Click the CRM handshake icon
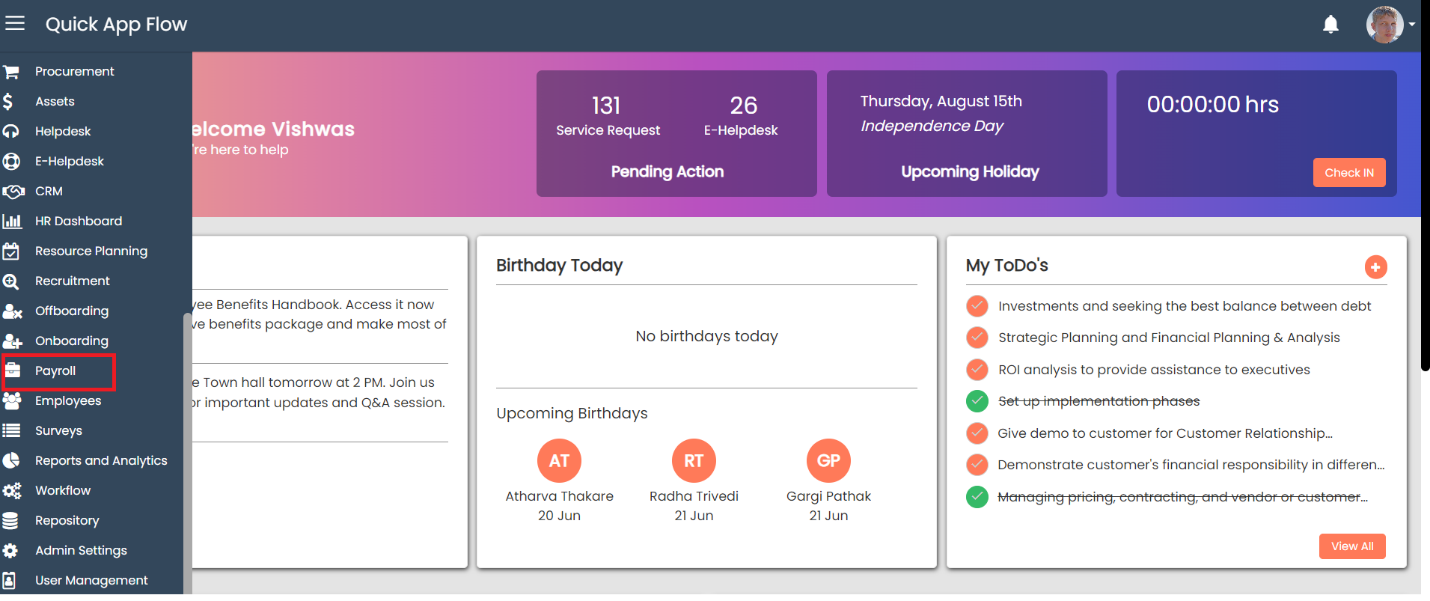The width and height of the screenshot is (1430, 601). (x=12, y=191)
